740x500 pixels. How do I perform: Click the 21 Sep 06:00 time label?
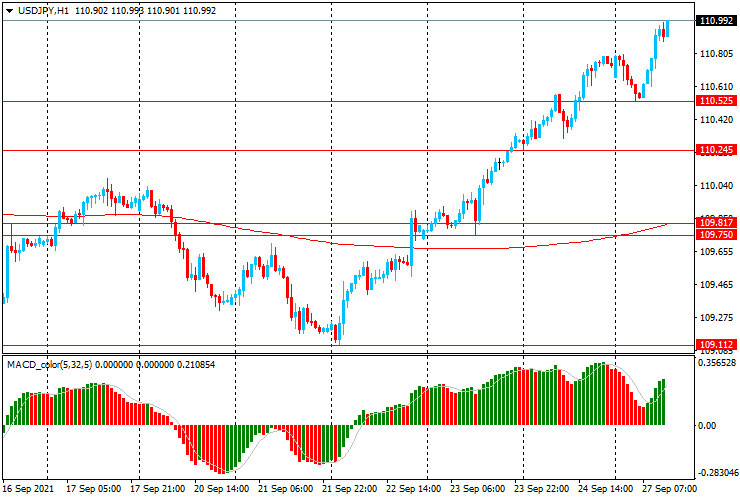tap(286, 489)
